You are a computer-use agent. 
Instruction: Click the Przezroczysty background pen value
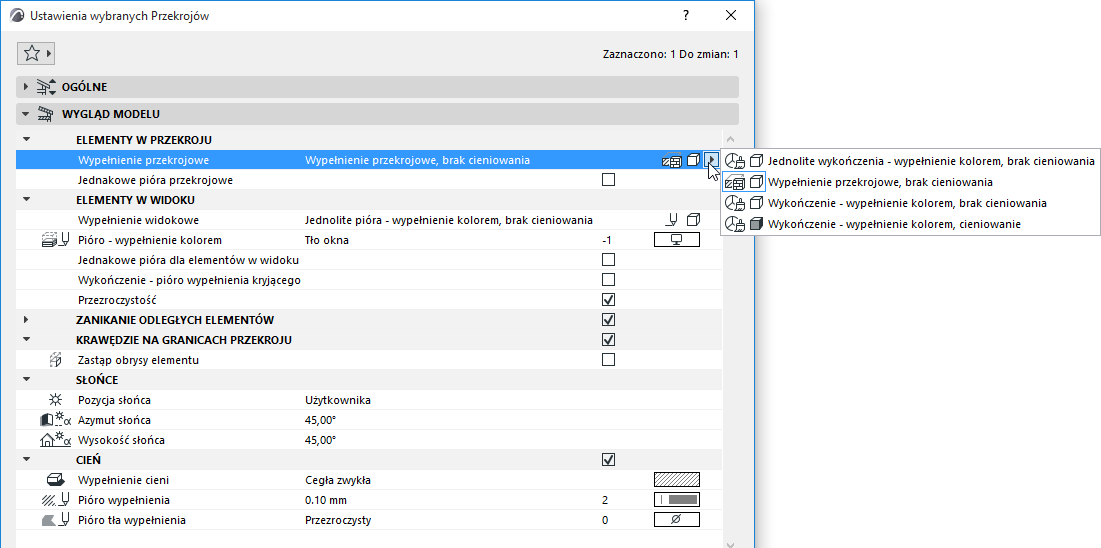click(338, 521)
